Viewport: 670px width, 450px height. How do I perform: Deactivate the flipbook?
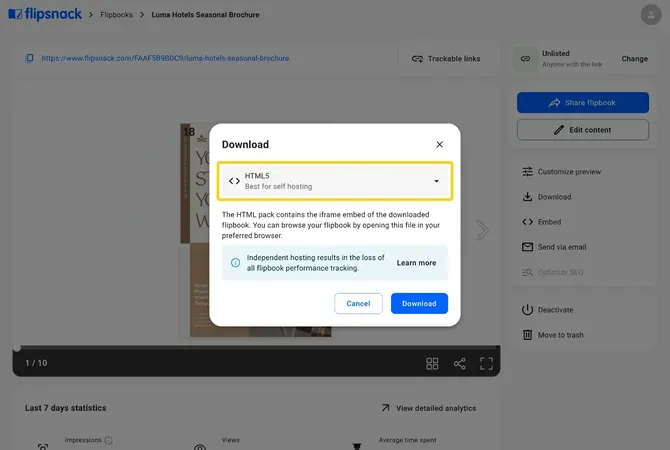547,310
